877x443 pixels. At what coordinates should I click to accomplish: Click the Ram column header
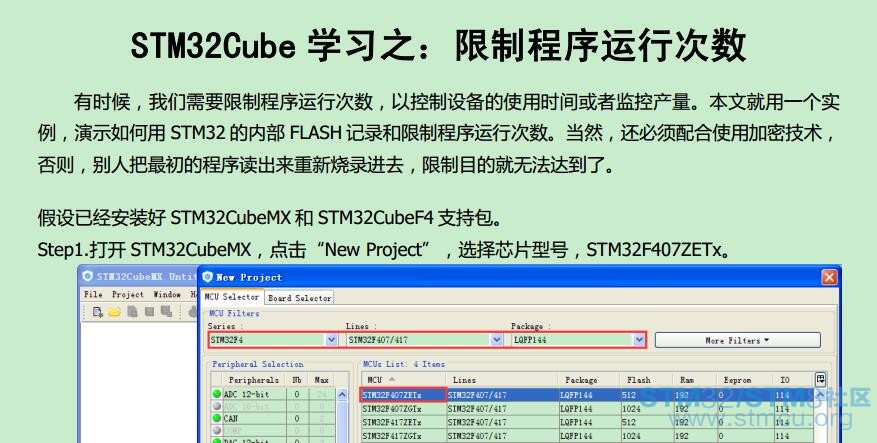(x=695, y=380)
